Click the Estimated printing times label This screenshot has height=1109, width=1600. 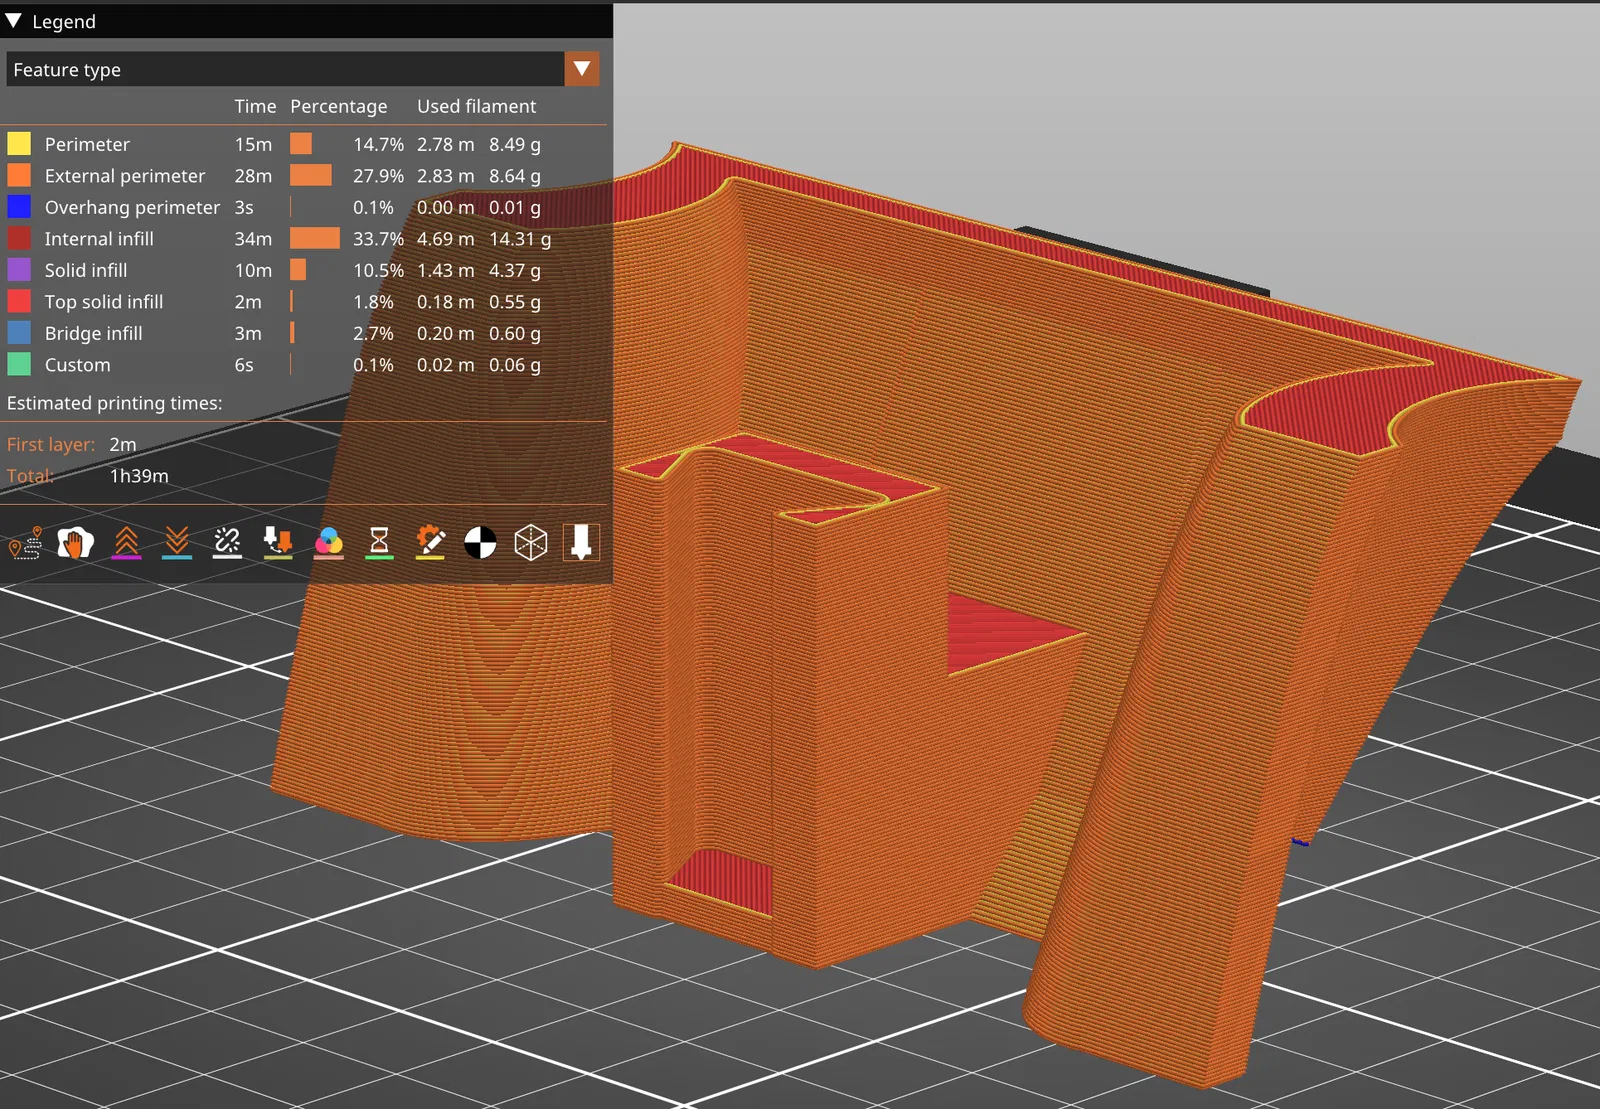[x=115, y=403]
